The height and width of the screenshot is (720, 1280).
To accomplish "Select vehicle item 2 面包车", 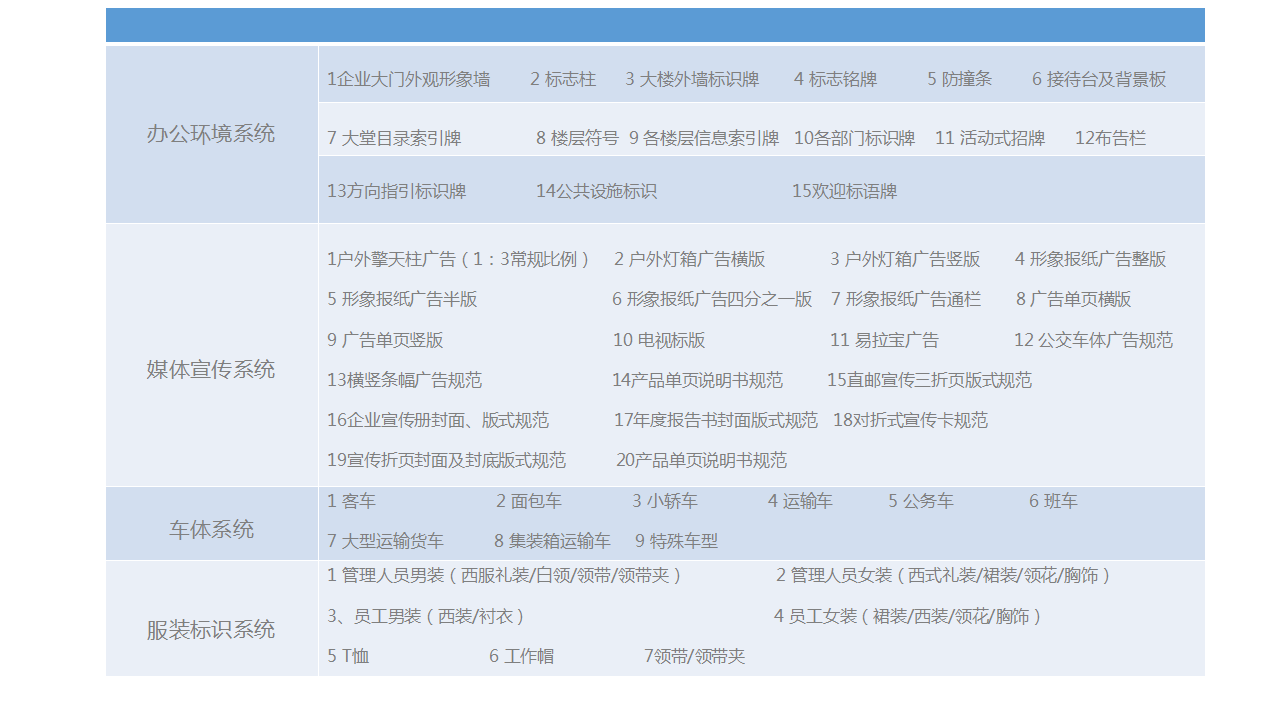I will click(x=529, y=502).
